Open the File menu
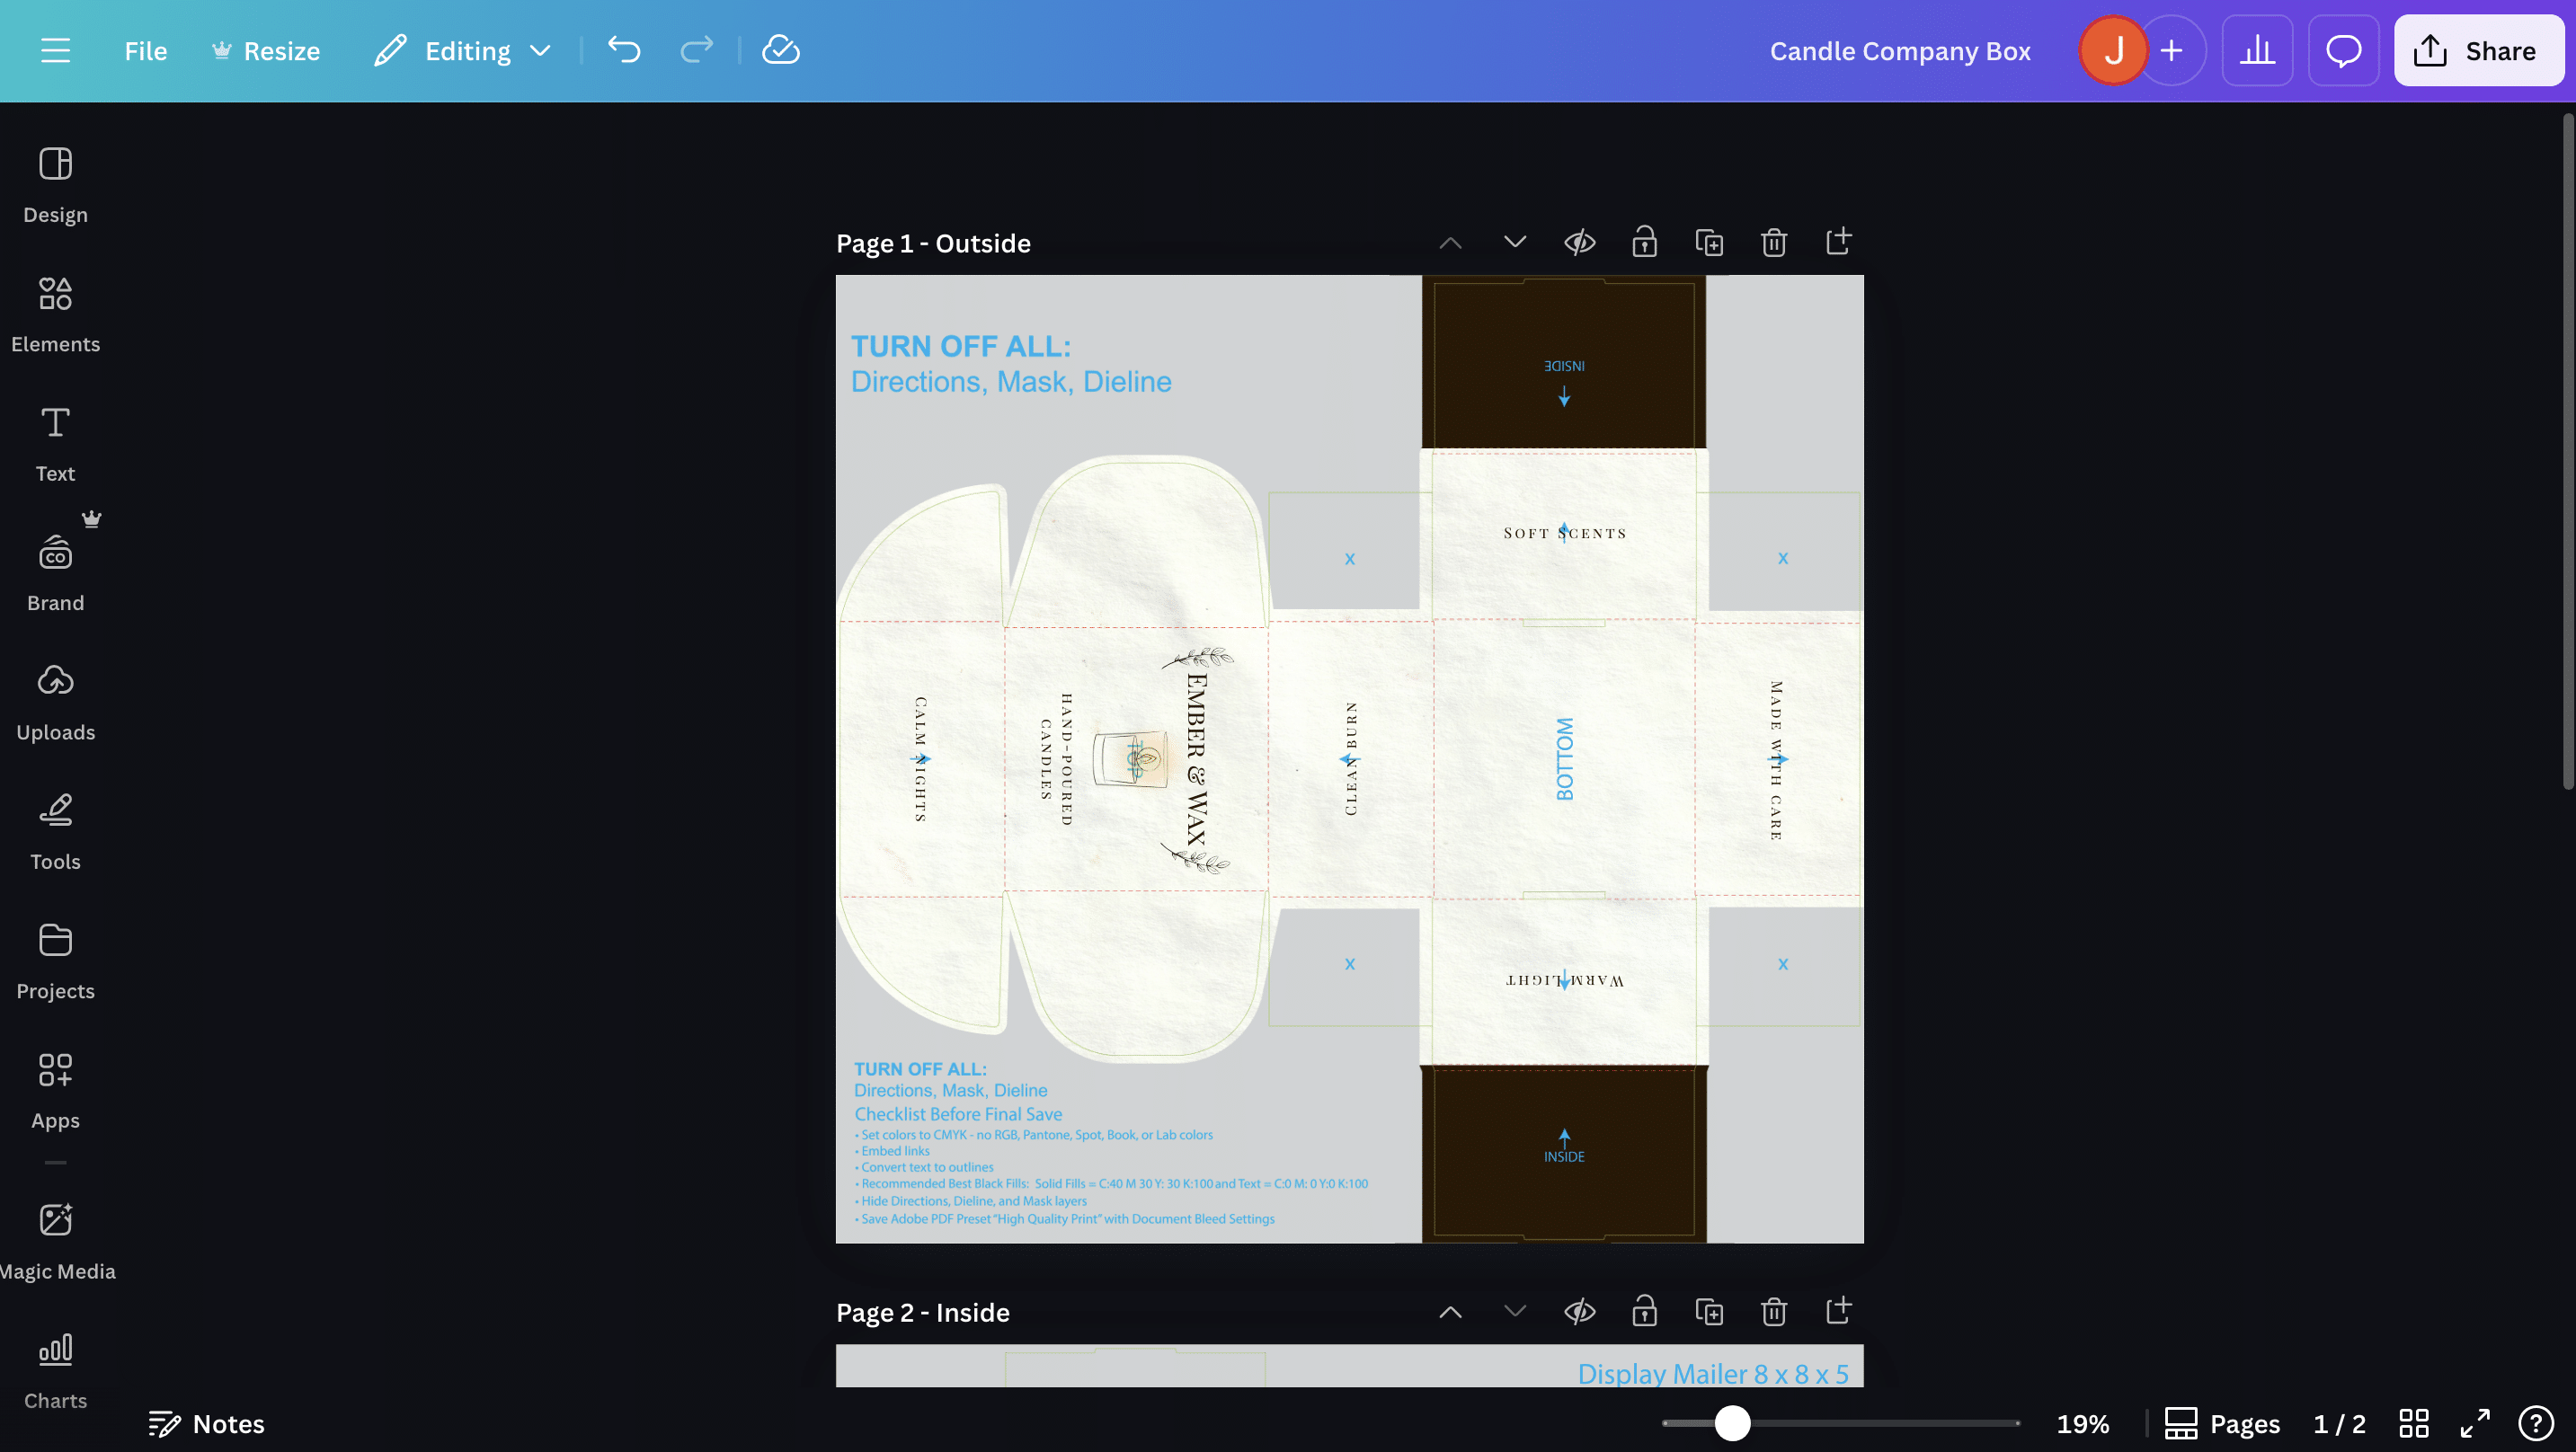The image size is (2576, 1452). pyautogui.click(x=145, y=50)
